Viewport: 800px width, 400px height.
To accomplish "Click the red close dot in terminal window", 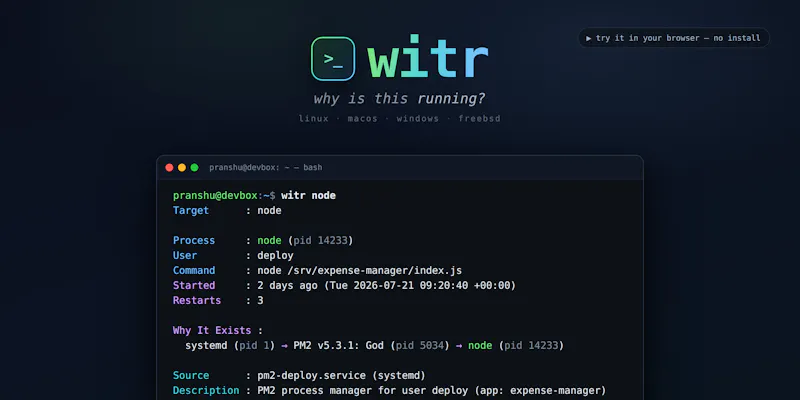I will click(x=169, y=167).
